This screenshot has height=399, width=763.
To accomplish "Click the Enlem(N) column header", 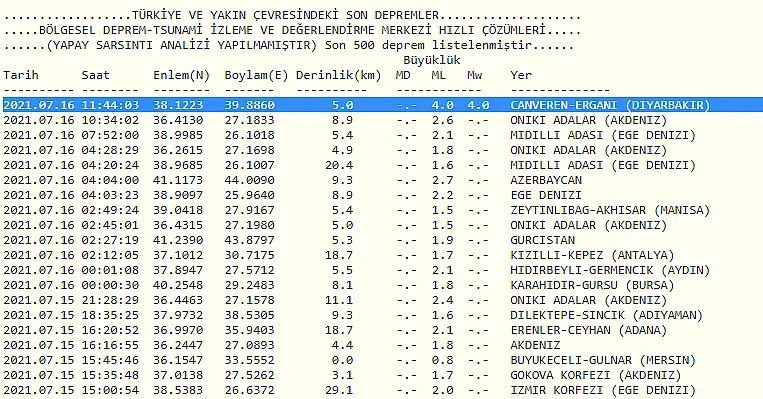I will tap(181, 75).
